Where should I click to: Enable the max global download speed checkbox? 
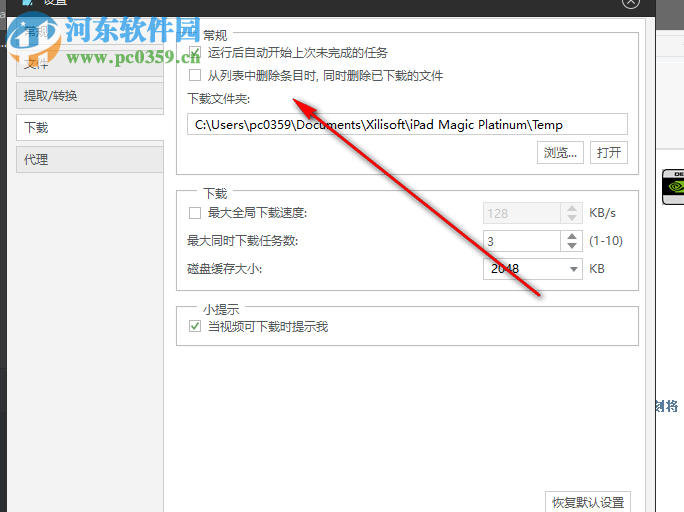195,213
